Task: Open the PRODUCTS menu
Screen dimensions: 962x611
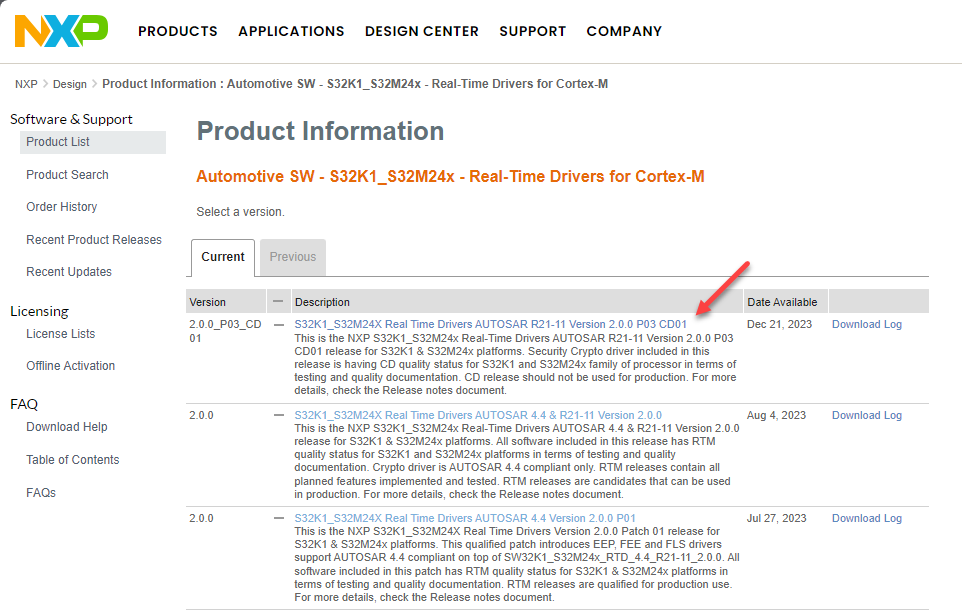Action: [x=177, y=31]
